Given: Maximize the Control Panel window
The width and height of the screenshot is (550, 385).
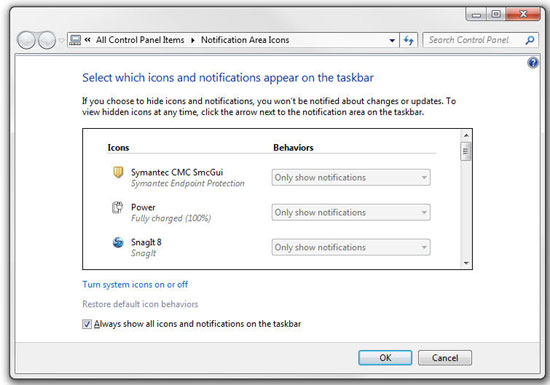Looking at the screenshot, I should 496,14.
